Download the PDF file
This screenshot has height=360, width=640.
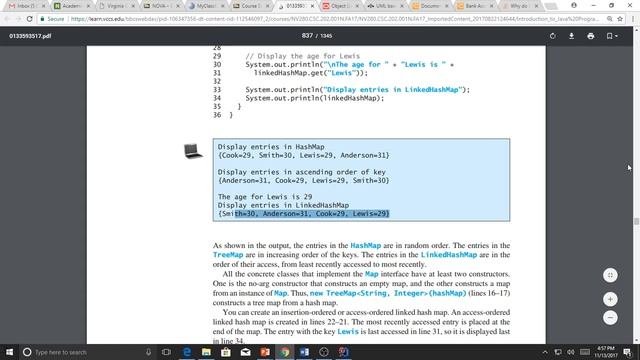click(571, 36)
